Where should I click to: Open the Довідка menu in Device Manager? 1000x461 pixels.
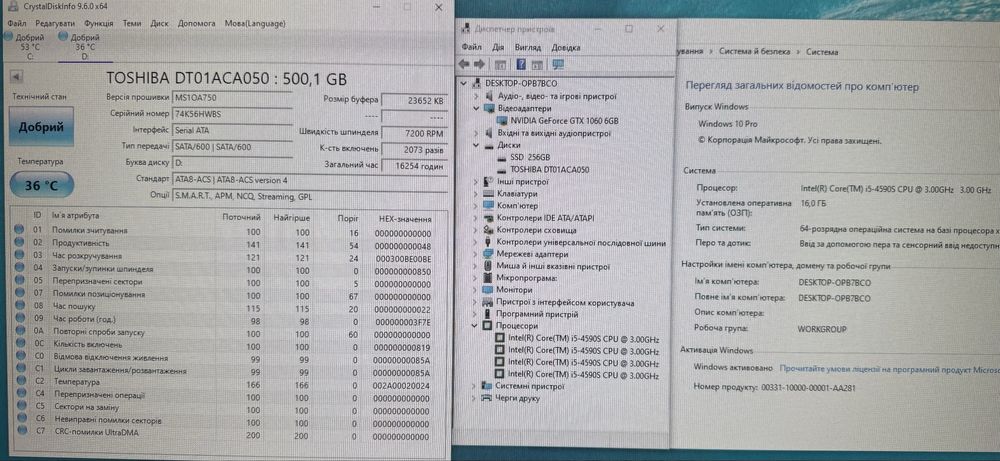(x=566, y=48)
